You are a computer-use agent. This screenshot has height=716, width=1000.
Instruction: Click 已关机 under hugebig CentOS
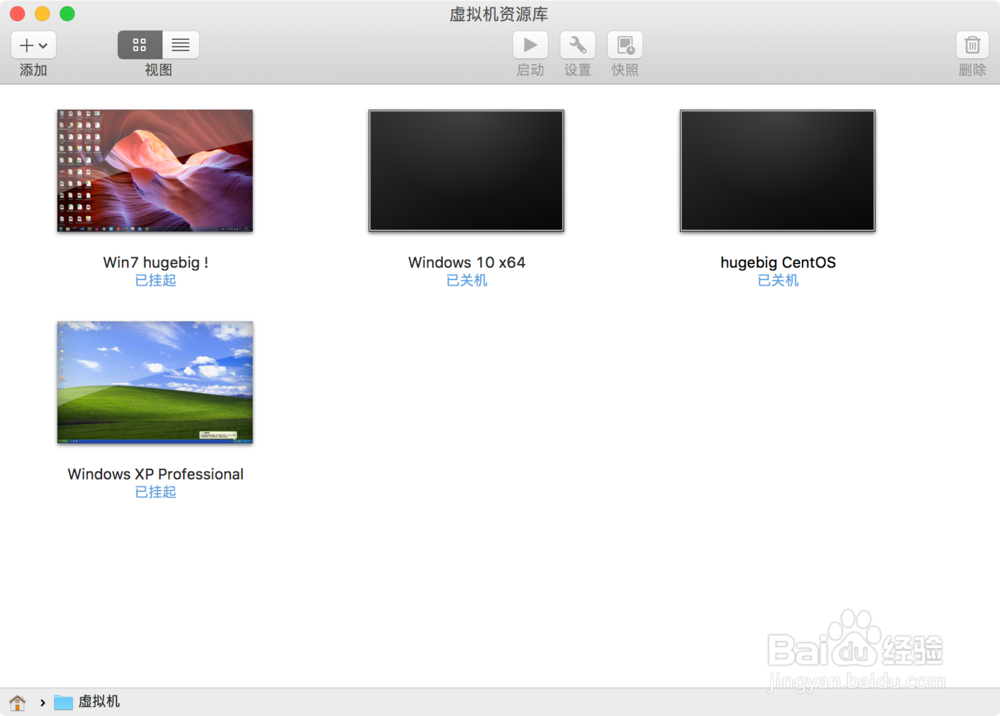(x=778, y=280)
